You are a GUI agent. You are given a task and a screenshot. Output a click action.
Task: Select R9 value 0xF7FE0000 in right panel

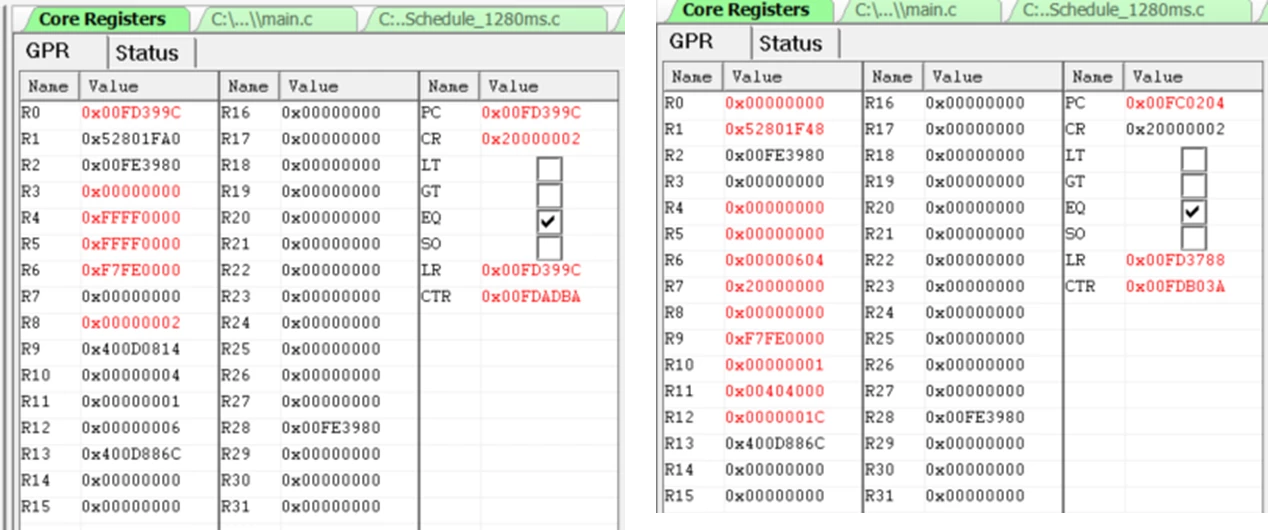(775, 339)
